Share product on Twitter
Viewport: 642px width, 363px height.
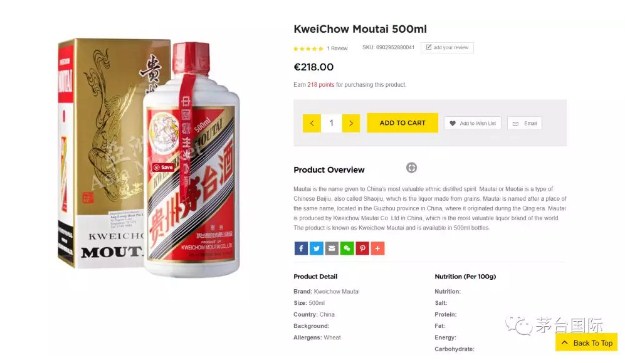tap(316, 248)
